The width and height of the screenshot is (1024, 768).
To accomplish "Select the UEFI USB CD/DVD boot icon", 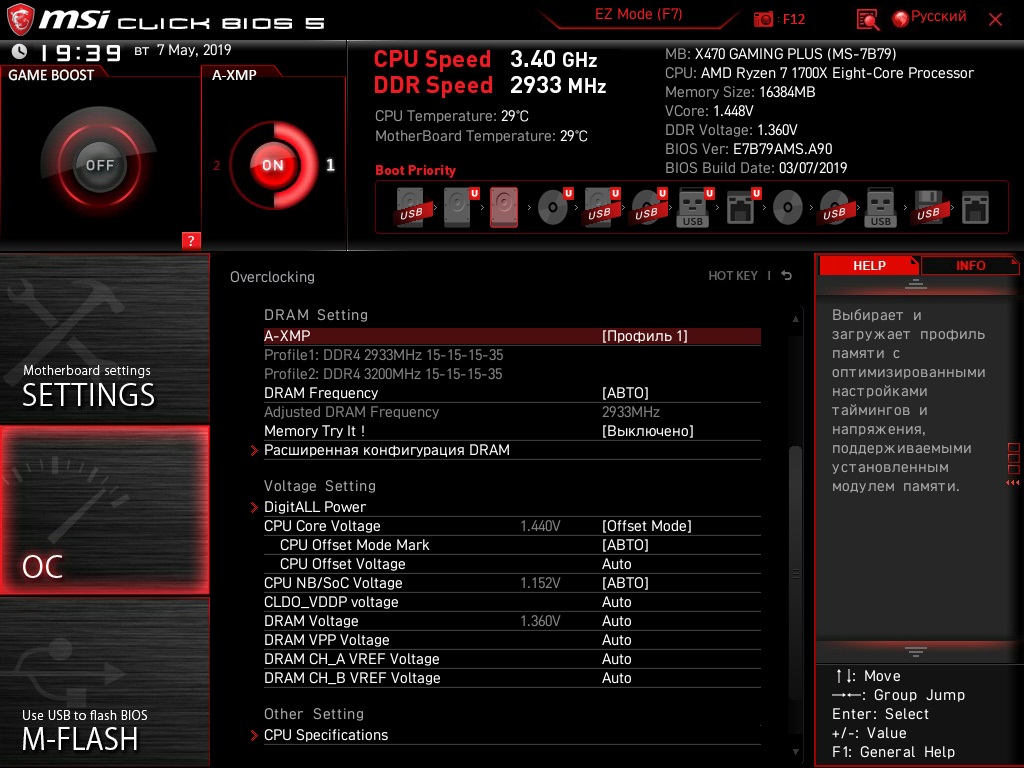I will tap(648, 208).
